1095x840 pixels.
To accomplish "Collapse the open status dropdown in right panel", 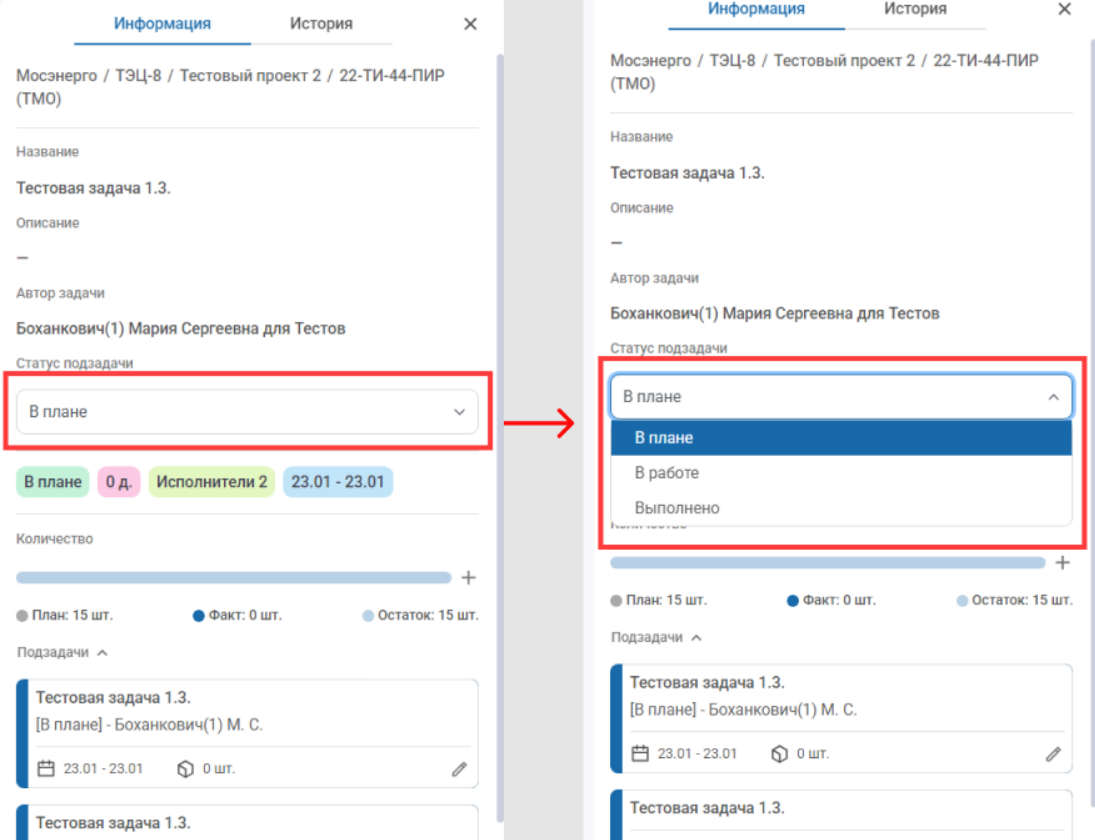I will pyautogui.click(x=1053, y=397).
